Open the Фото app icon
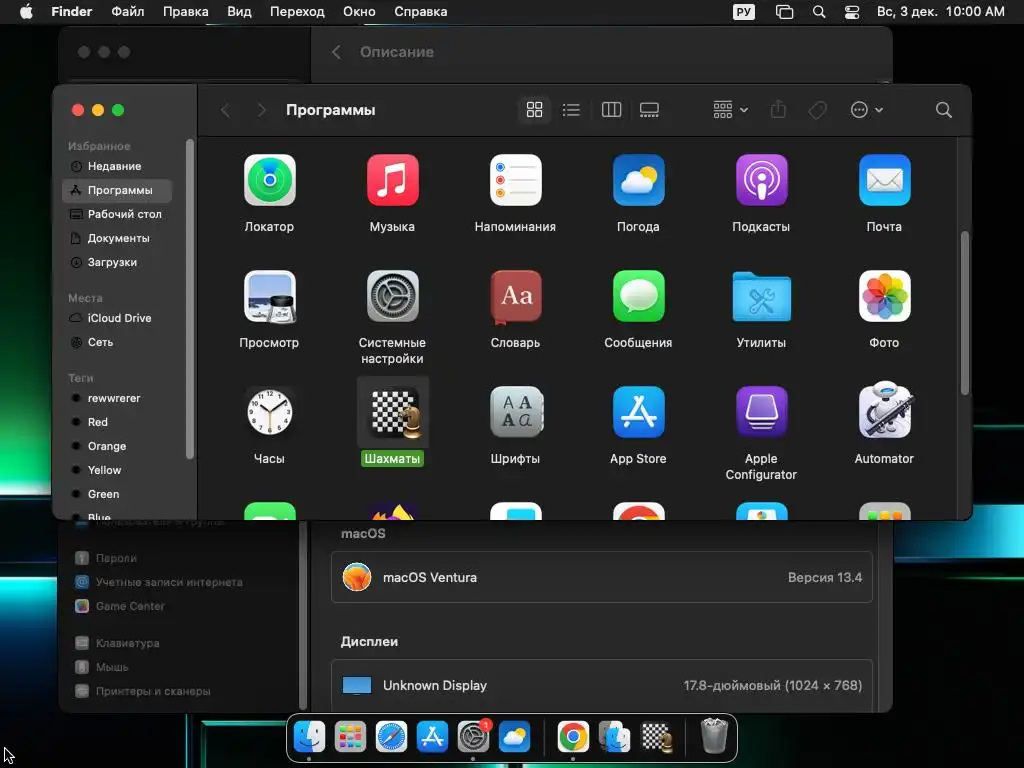 [x=884, y=296]
